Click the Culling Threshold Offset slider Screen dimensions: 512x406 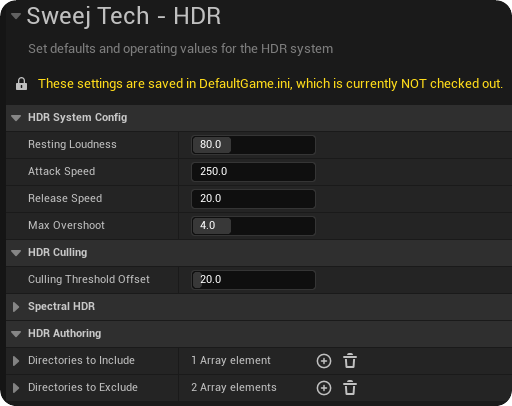click(253, 280)
